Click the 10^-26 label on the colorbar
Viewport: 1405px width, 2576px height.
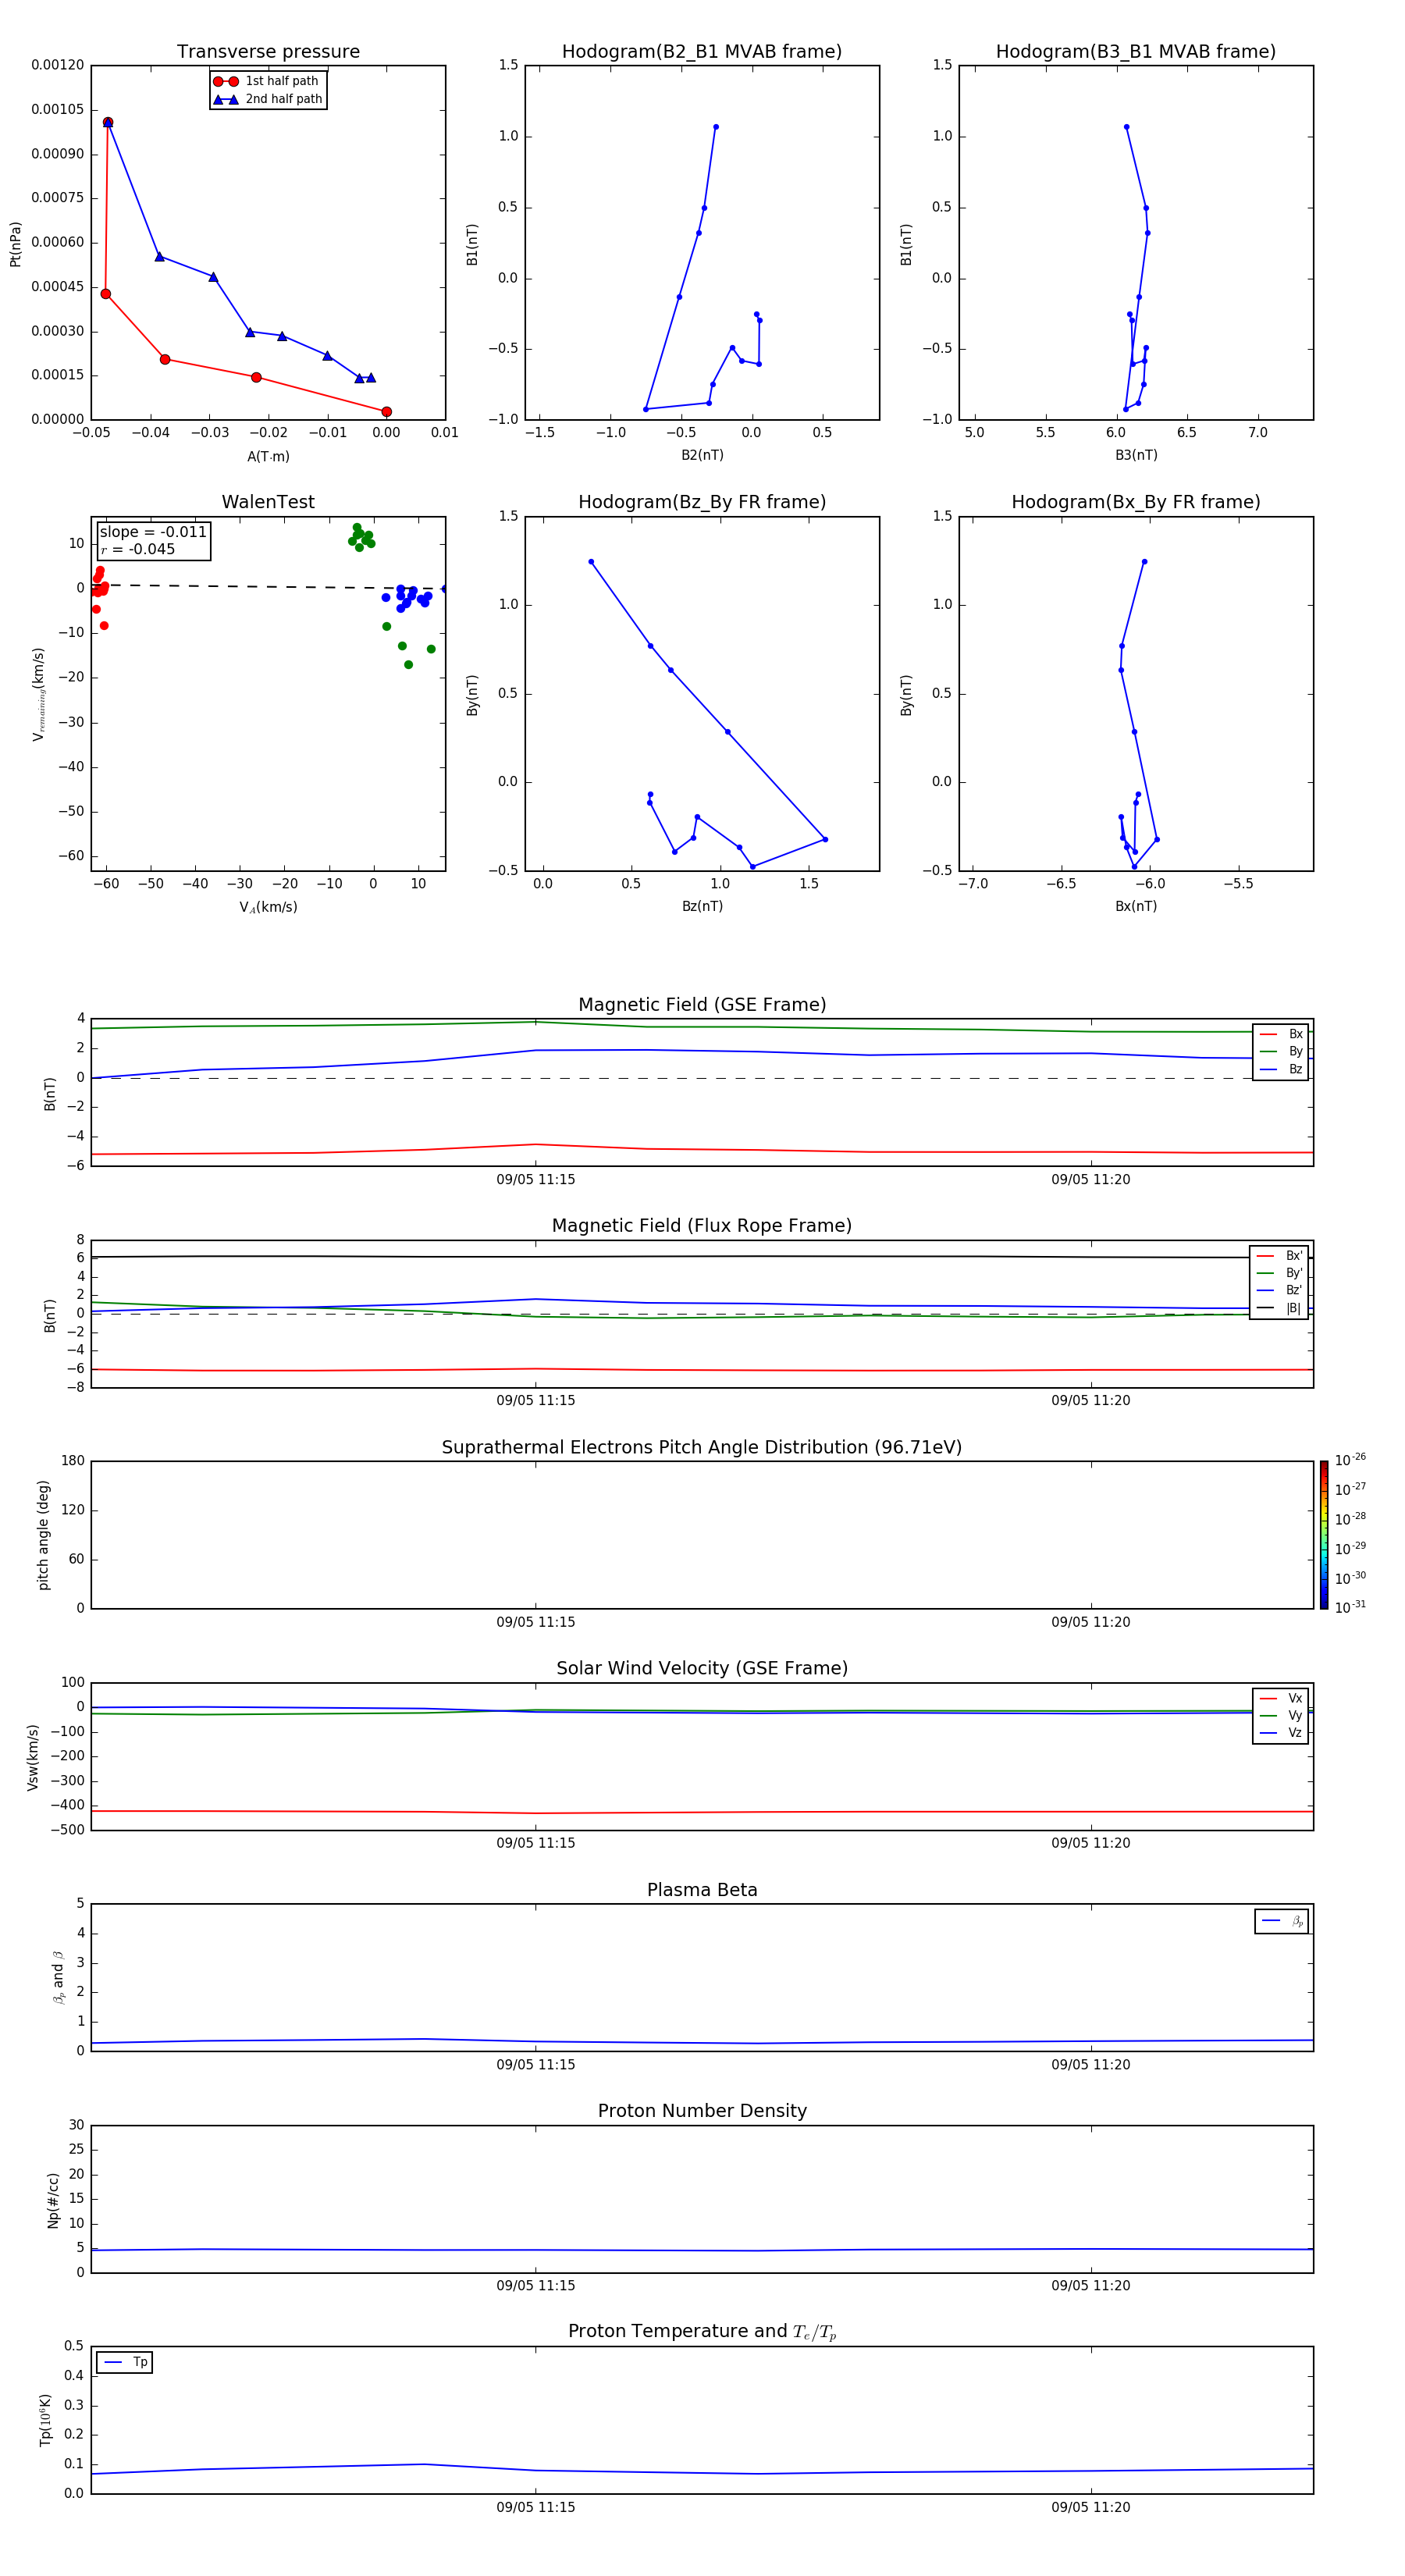pos(1350,1460)
